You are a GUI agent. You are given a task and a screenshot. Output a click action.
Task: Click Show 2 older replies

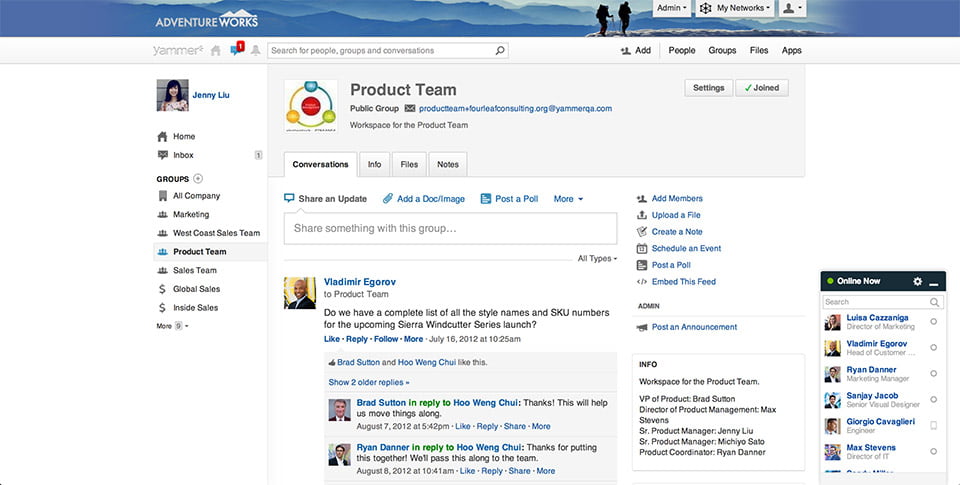pyautogui.click(x=369, y=382)
